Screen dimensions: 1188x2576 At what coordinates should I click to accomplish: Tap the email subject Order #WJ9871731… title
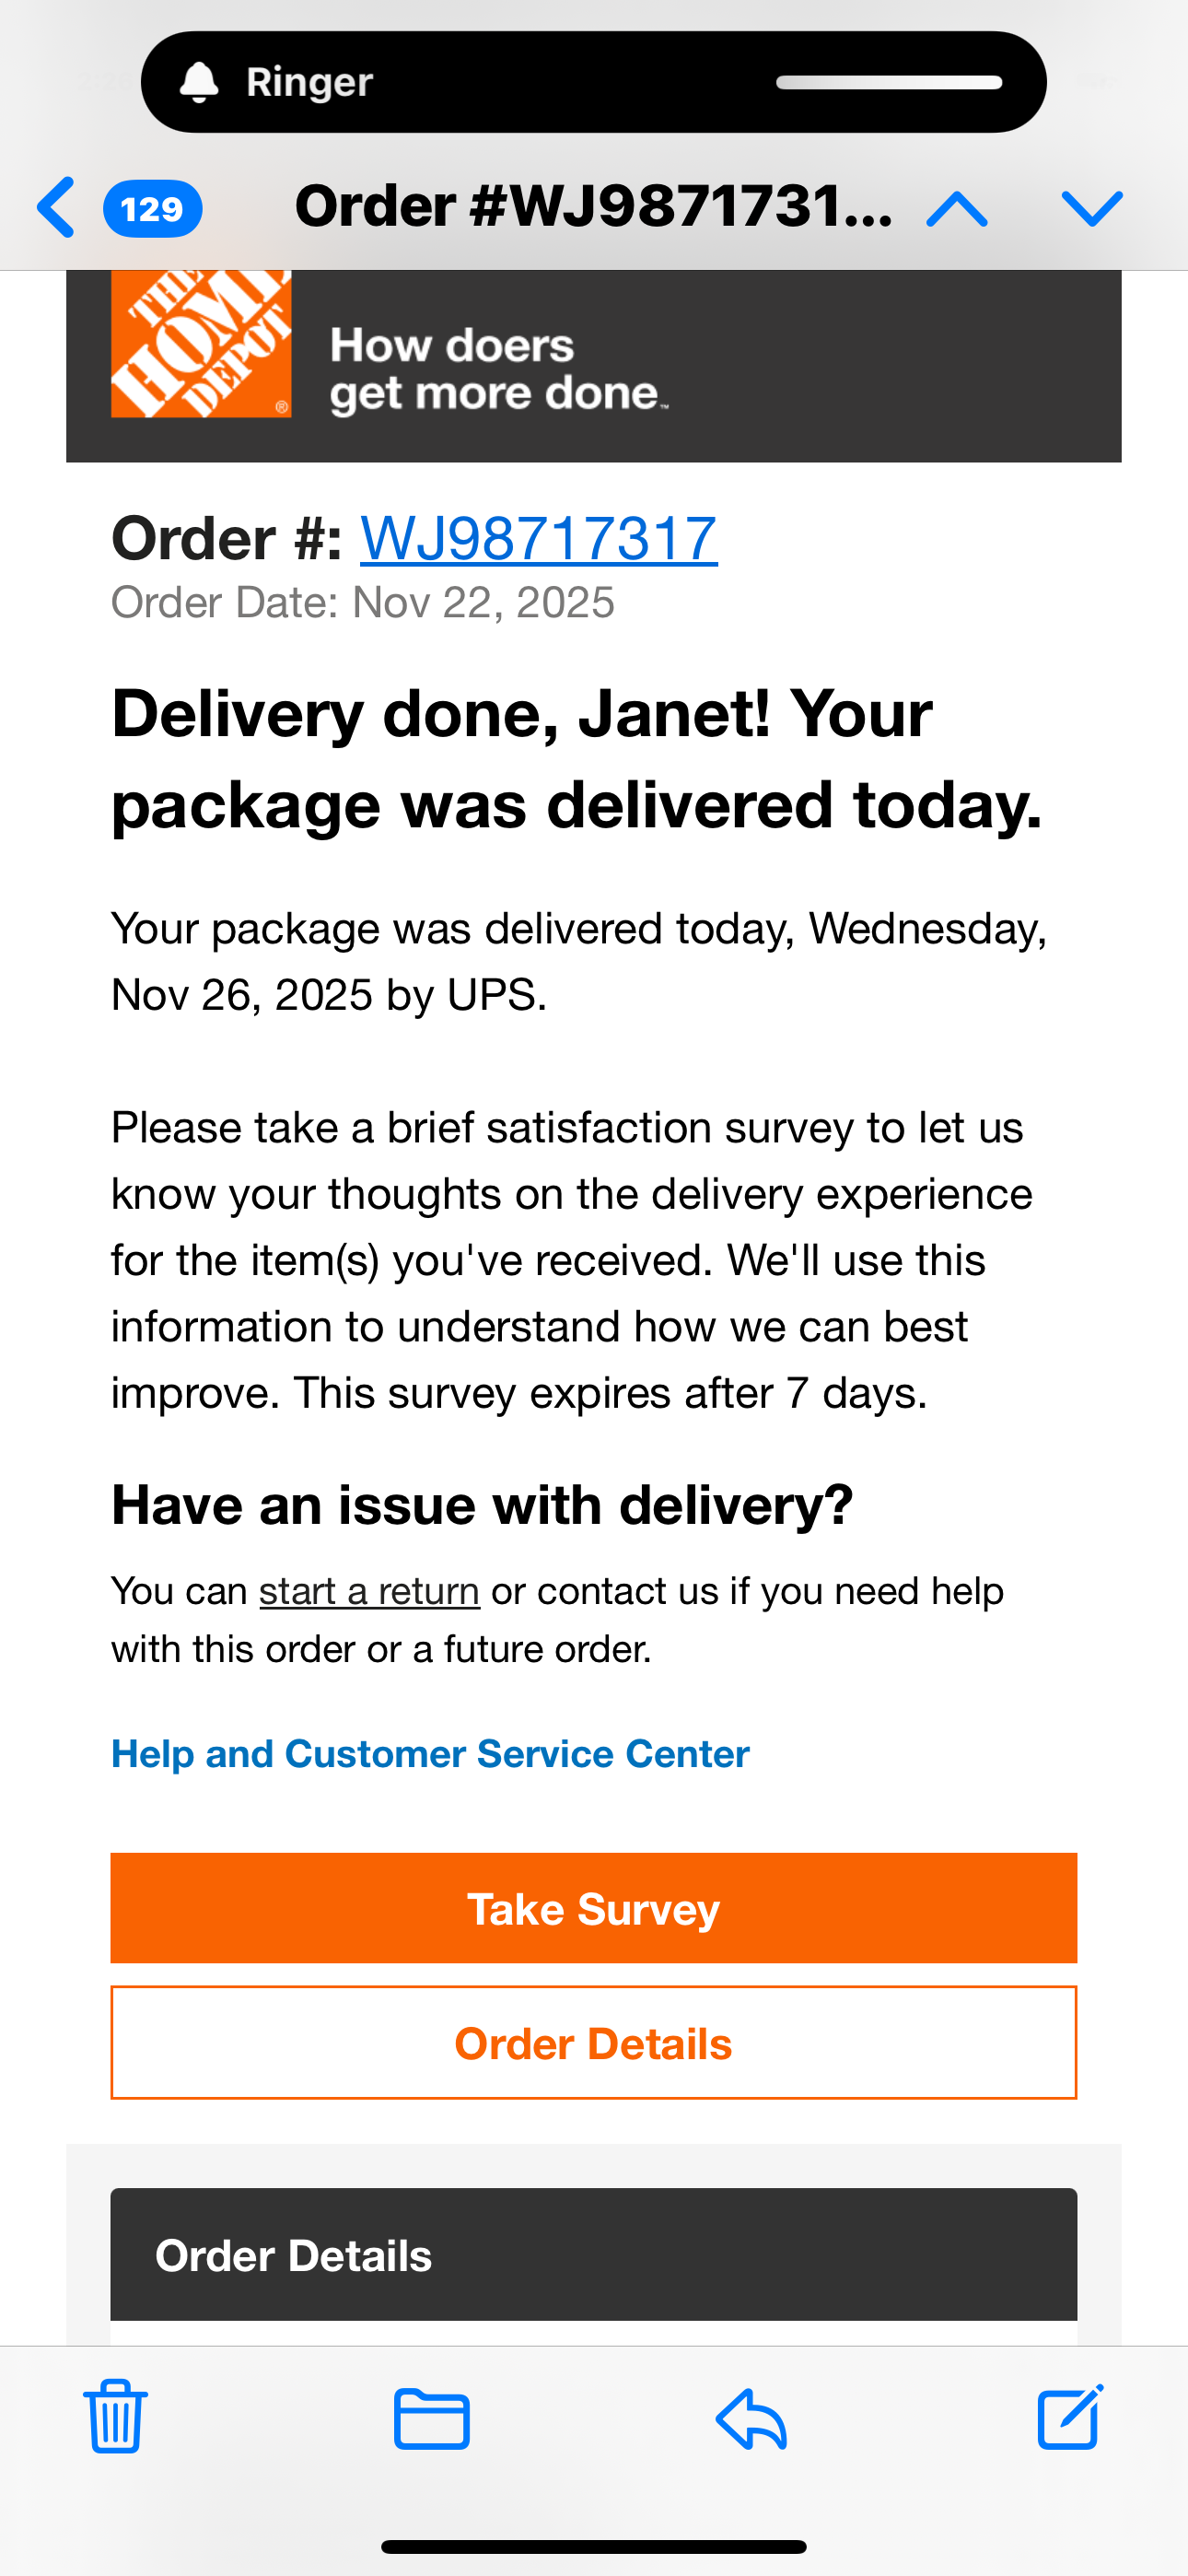click(x=594, y=206)
